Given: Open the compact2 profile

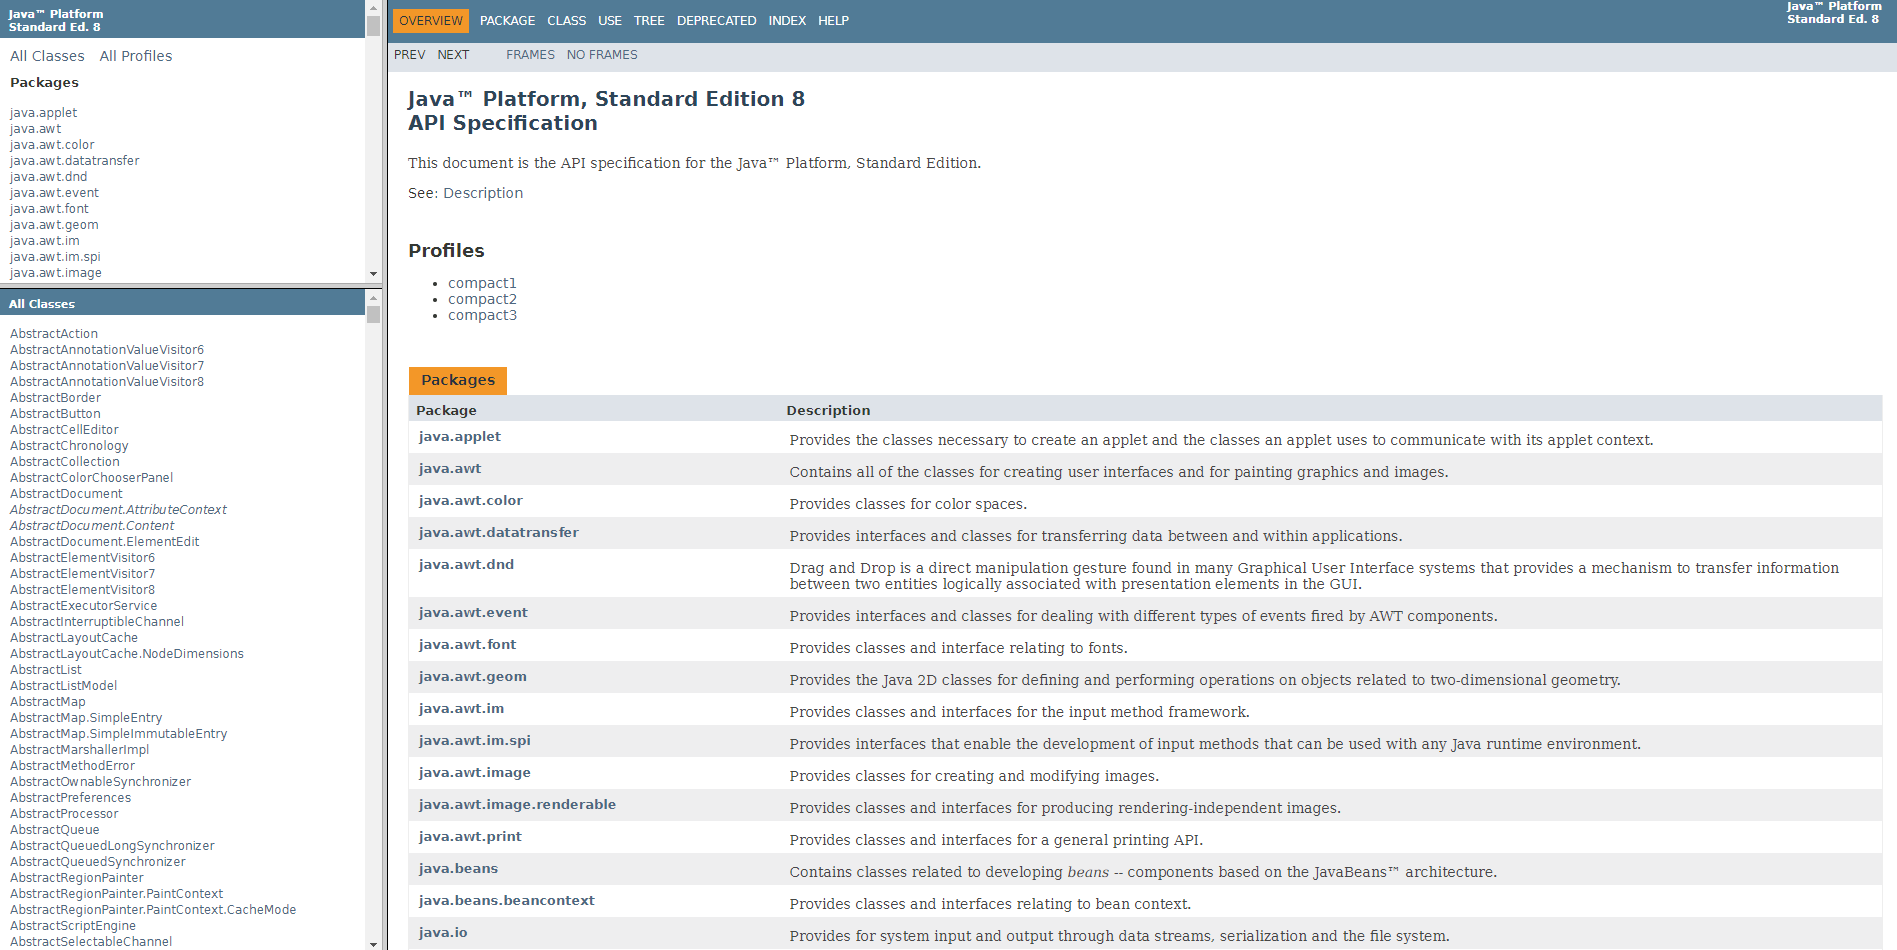Looking at the screenshot, I should [482, 299].
